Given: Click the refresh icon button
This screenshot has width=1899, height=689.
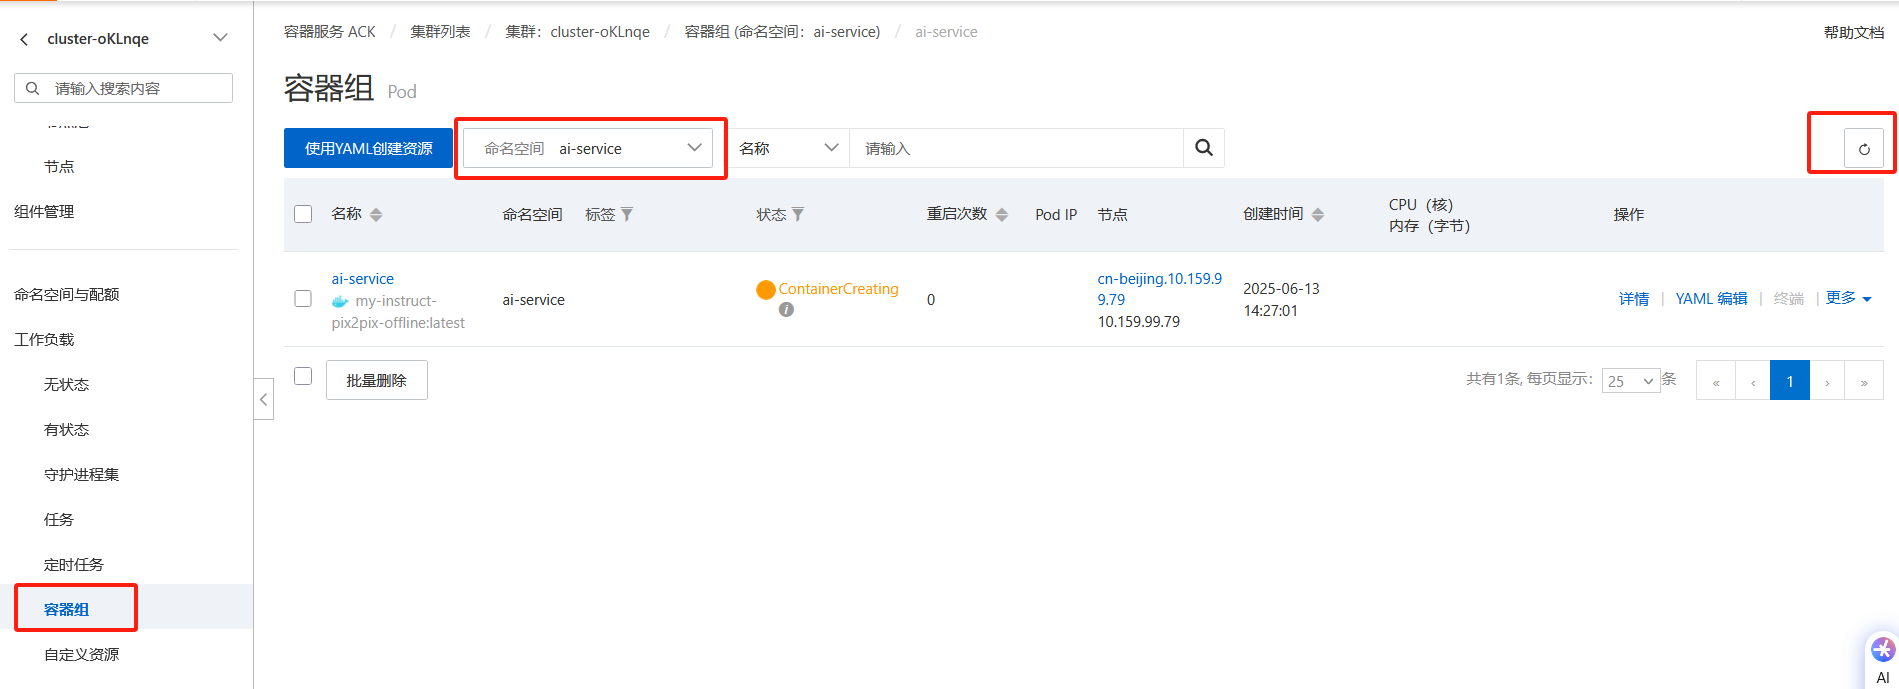Looking at the screenshot, I should [1864, 149].
